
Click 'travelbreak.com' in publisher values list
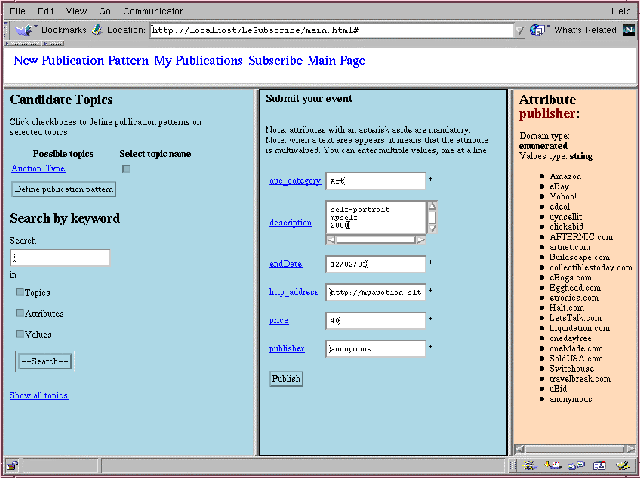click(580, 378)
